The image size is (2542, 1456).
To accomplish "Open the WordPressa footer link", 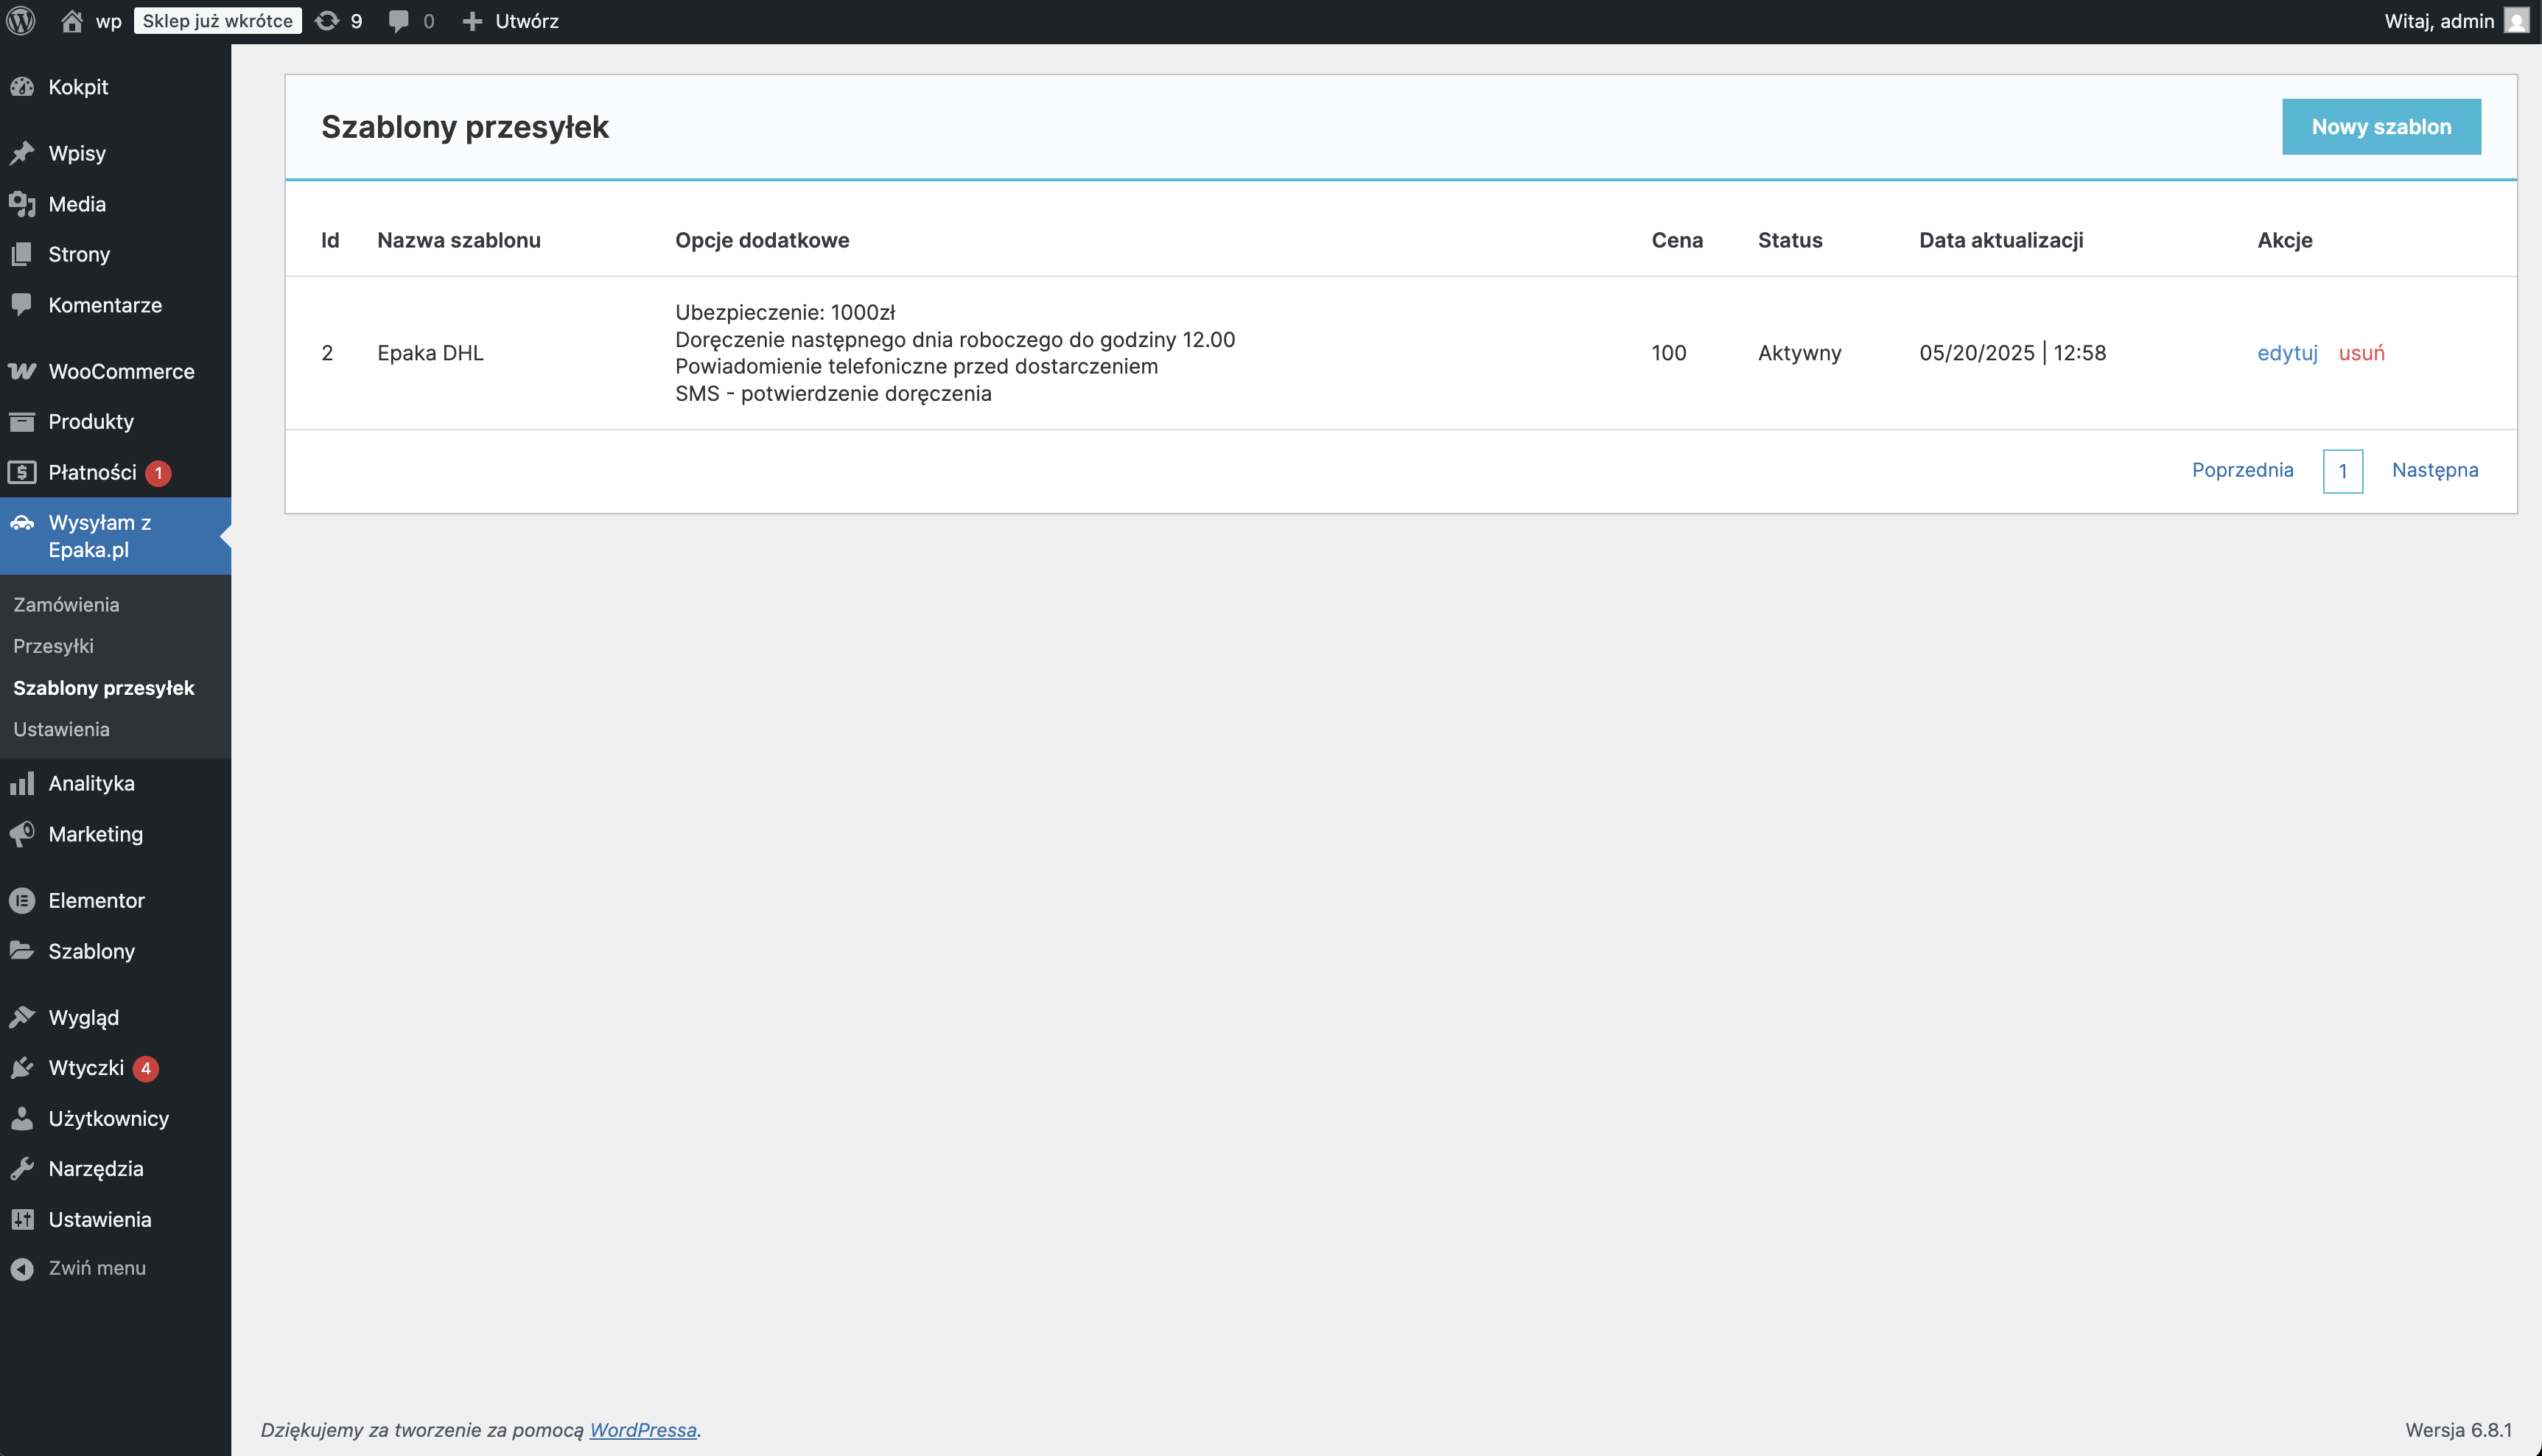I will point(643,1430).
